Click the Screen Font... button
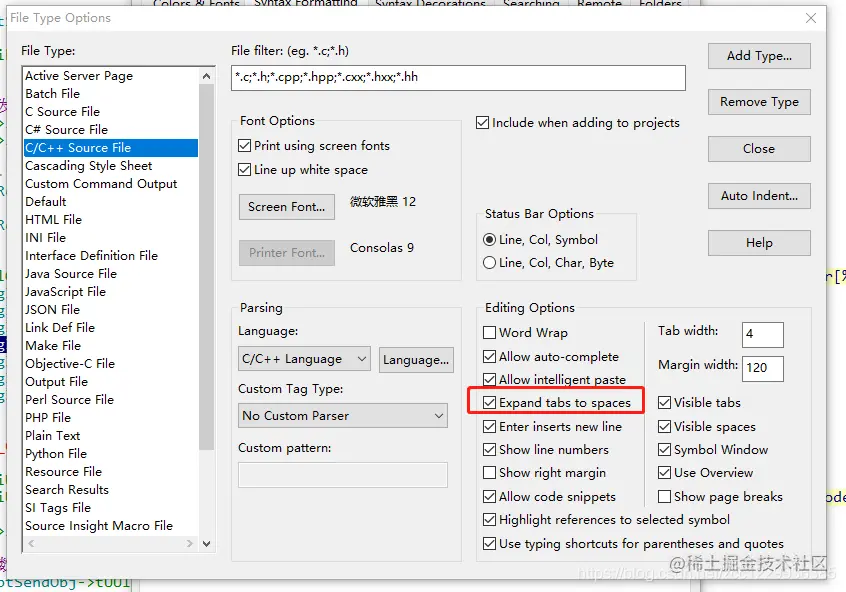Screen dimensions: 846x592 (x=286, y=207)
